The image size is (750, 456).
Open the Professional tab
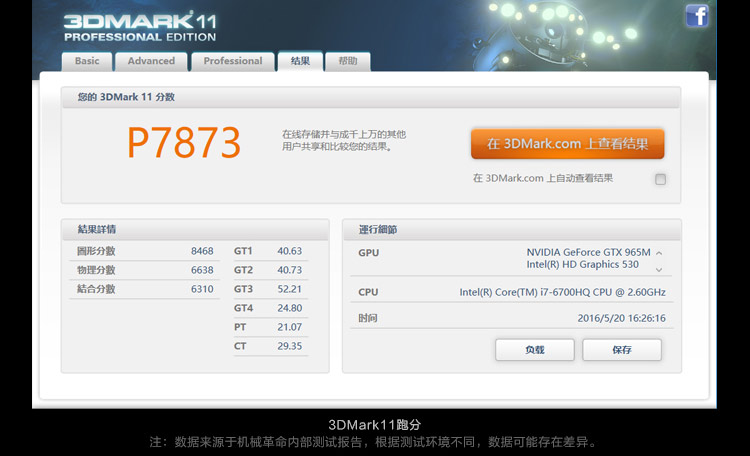[x=233, y=61]
